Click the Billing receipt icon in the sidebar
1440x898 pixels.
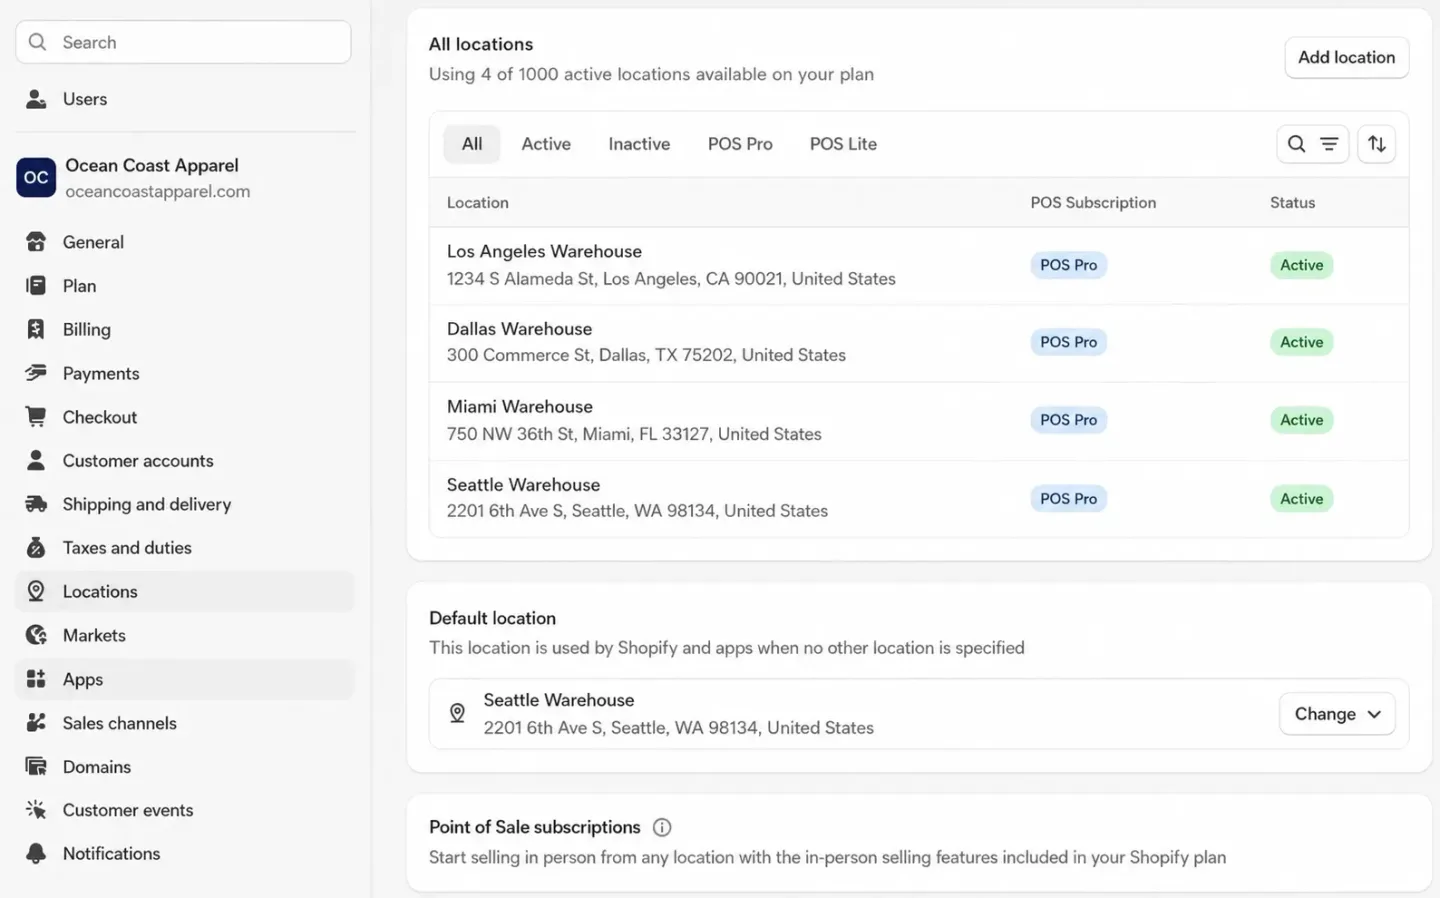coord(36,329)
